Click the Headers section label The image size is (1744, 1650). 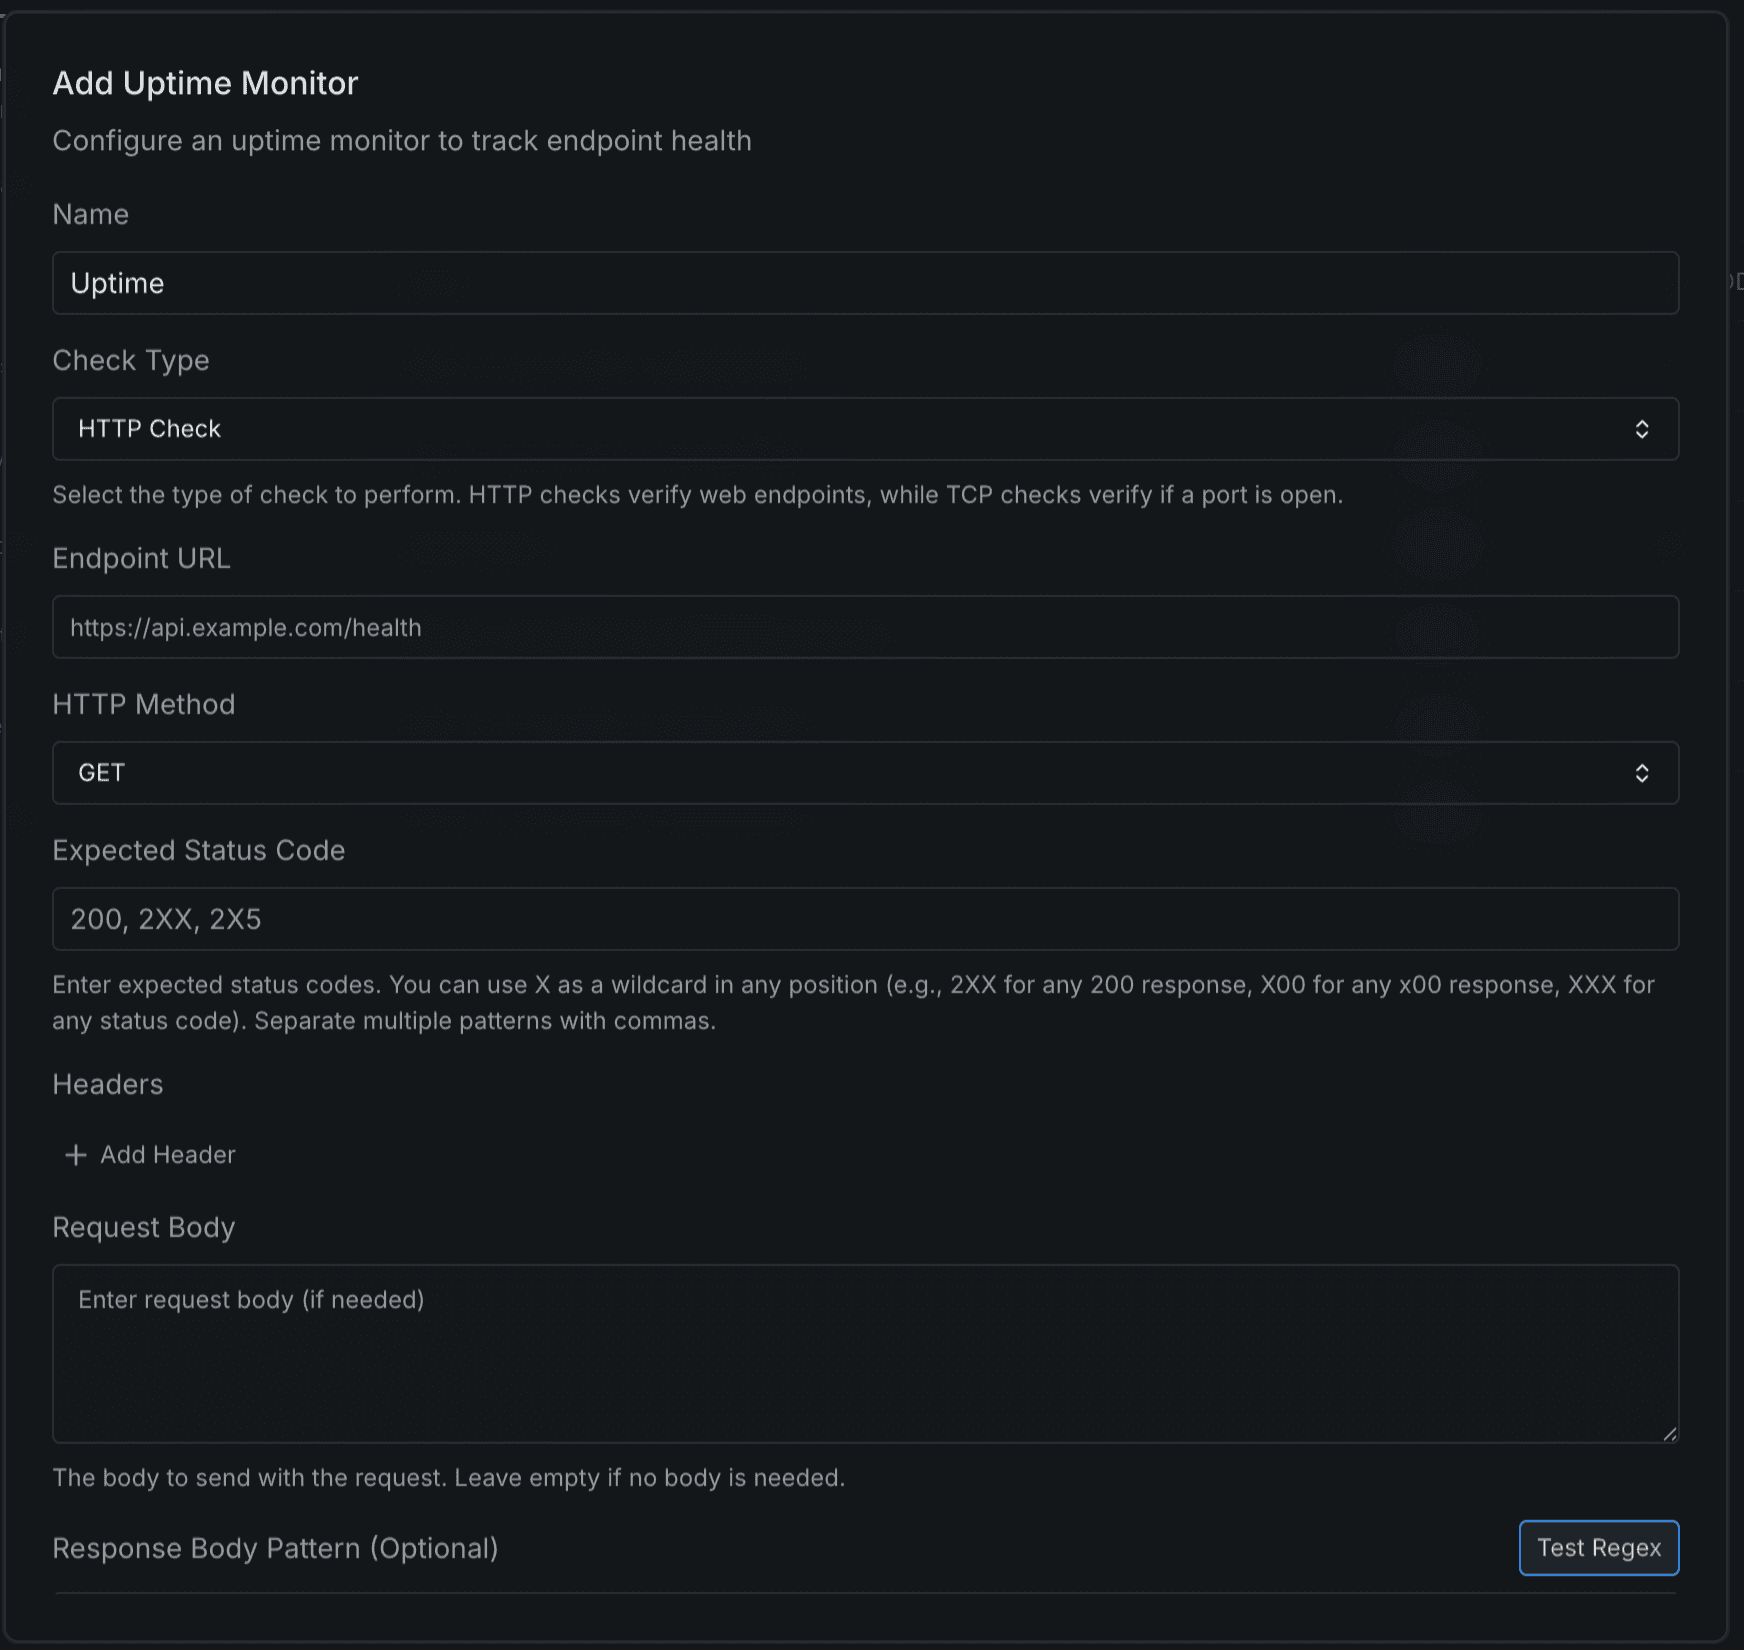[x=107, y=1084]
